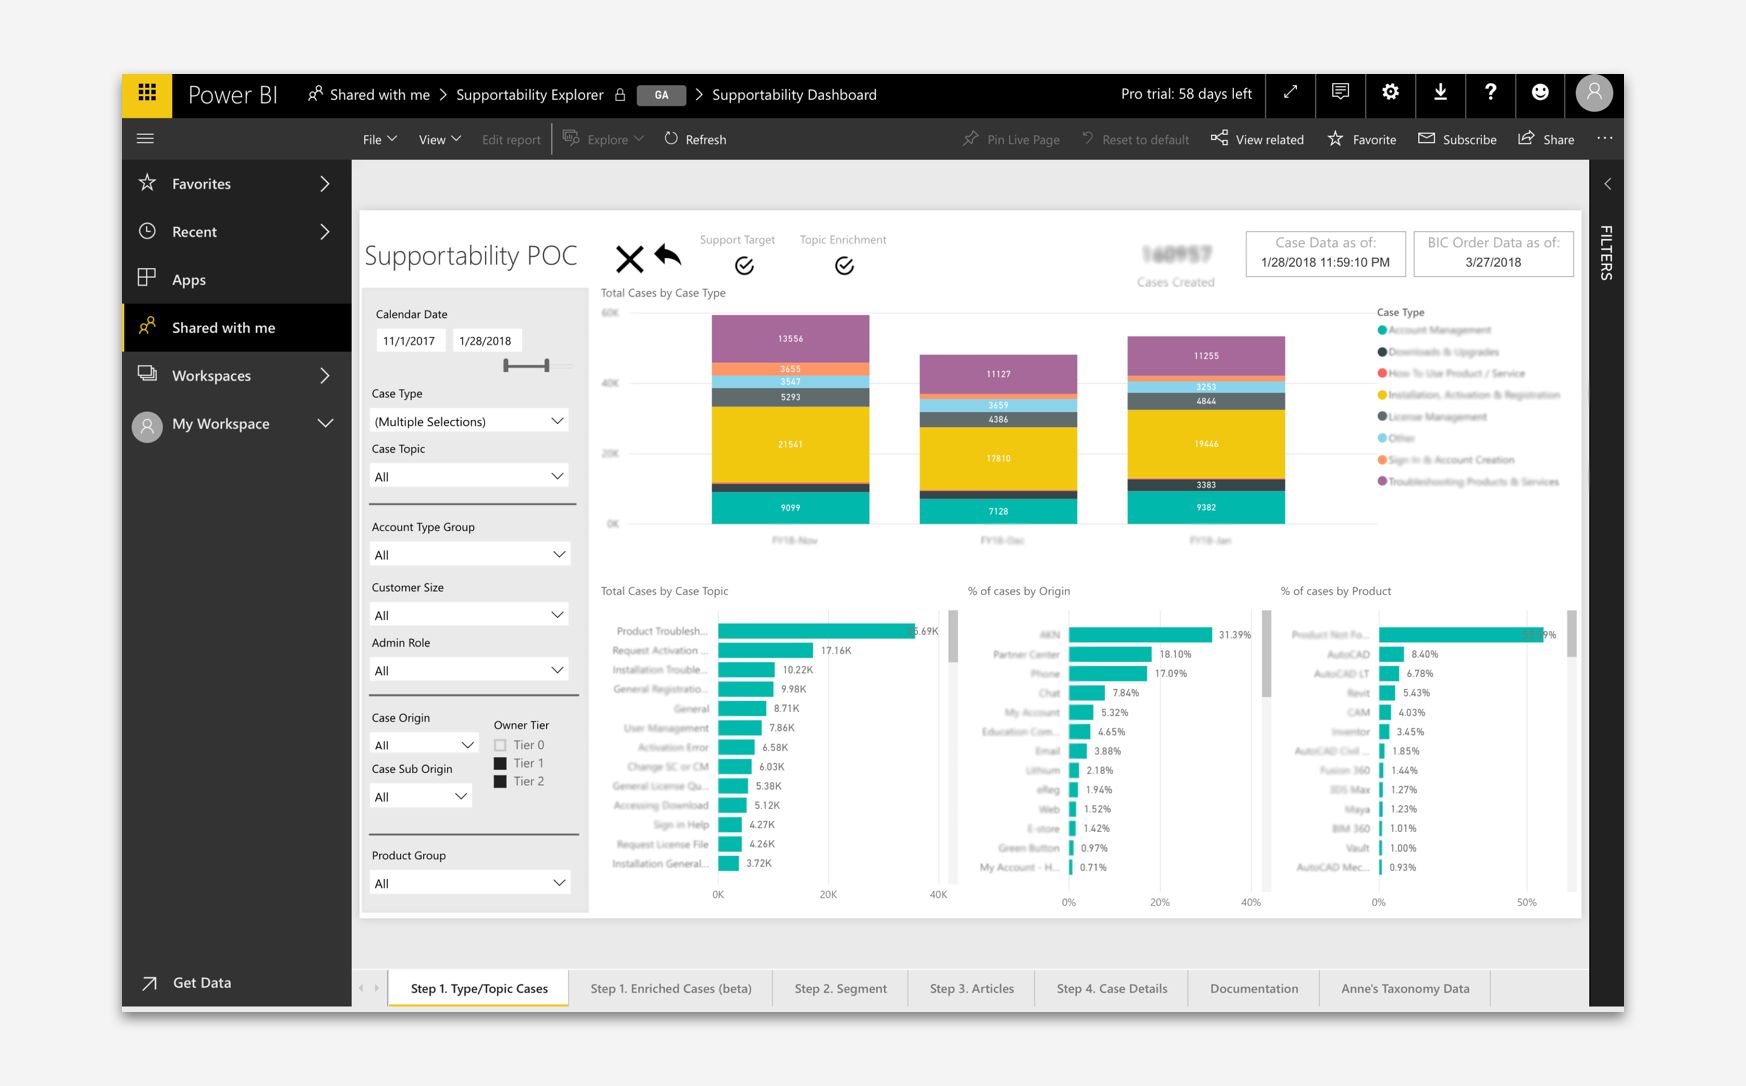1746x1086 pixels.
Task: Click the Topic Enrichment checkmark icon
Action: click(x=844, y=266)
